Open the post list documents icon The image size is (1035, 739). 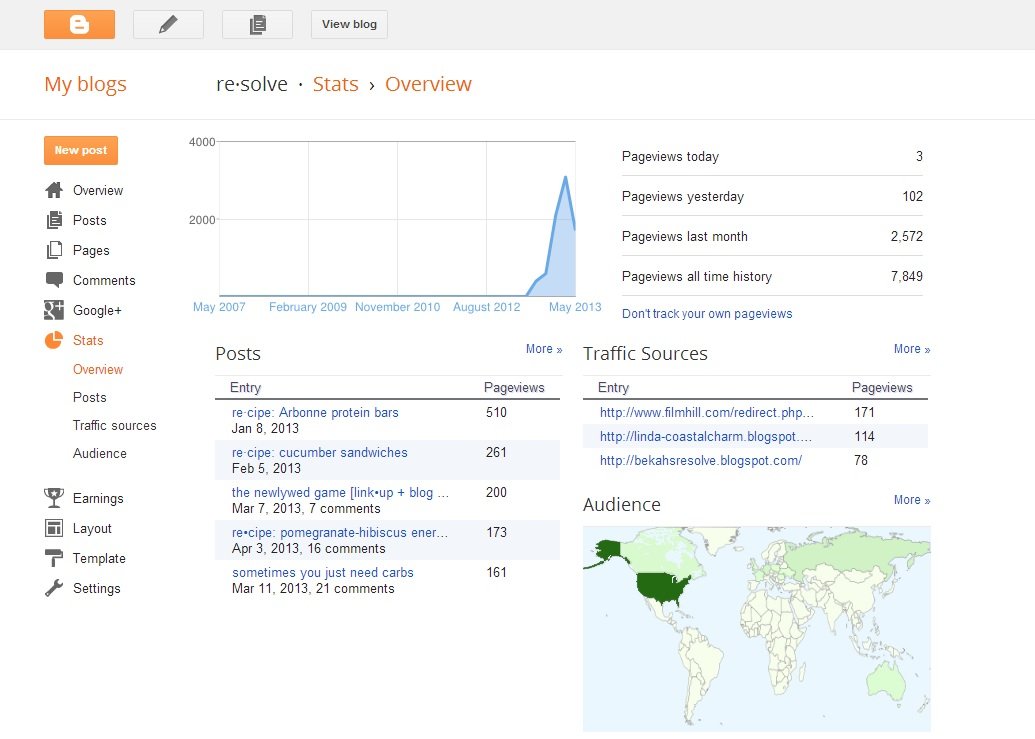pos(257,24)
